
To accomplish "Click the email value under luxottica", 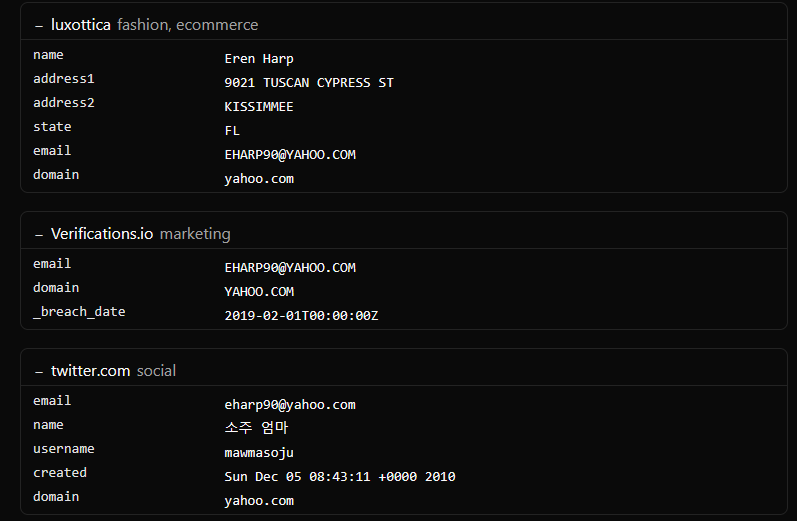I will 290,155.
